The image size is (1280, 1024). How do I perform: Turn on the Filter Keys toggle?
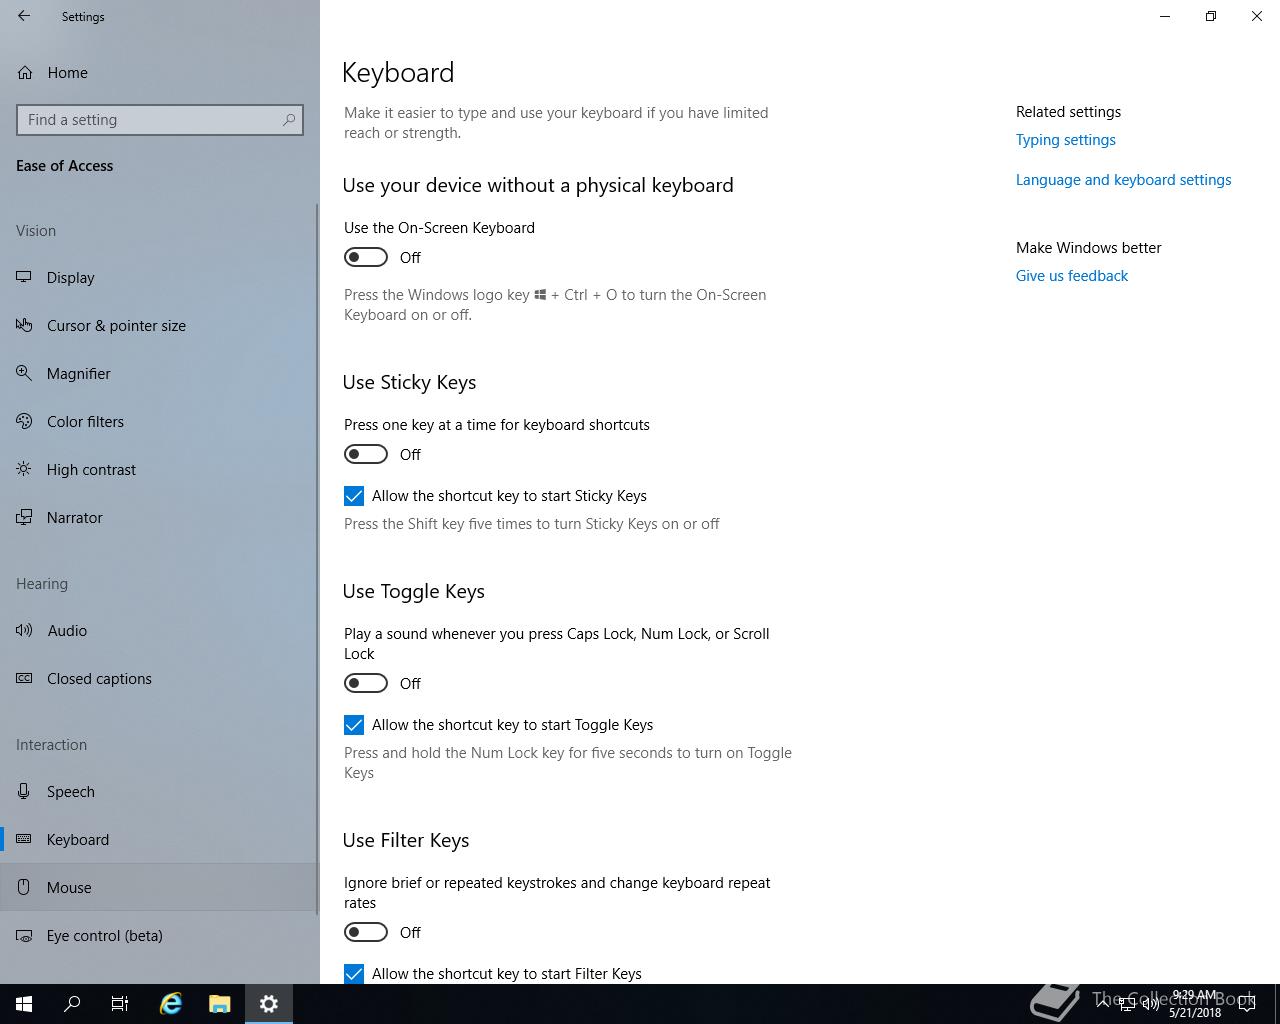pyautogui.click(x=366, y=932)
